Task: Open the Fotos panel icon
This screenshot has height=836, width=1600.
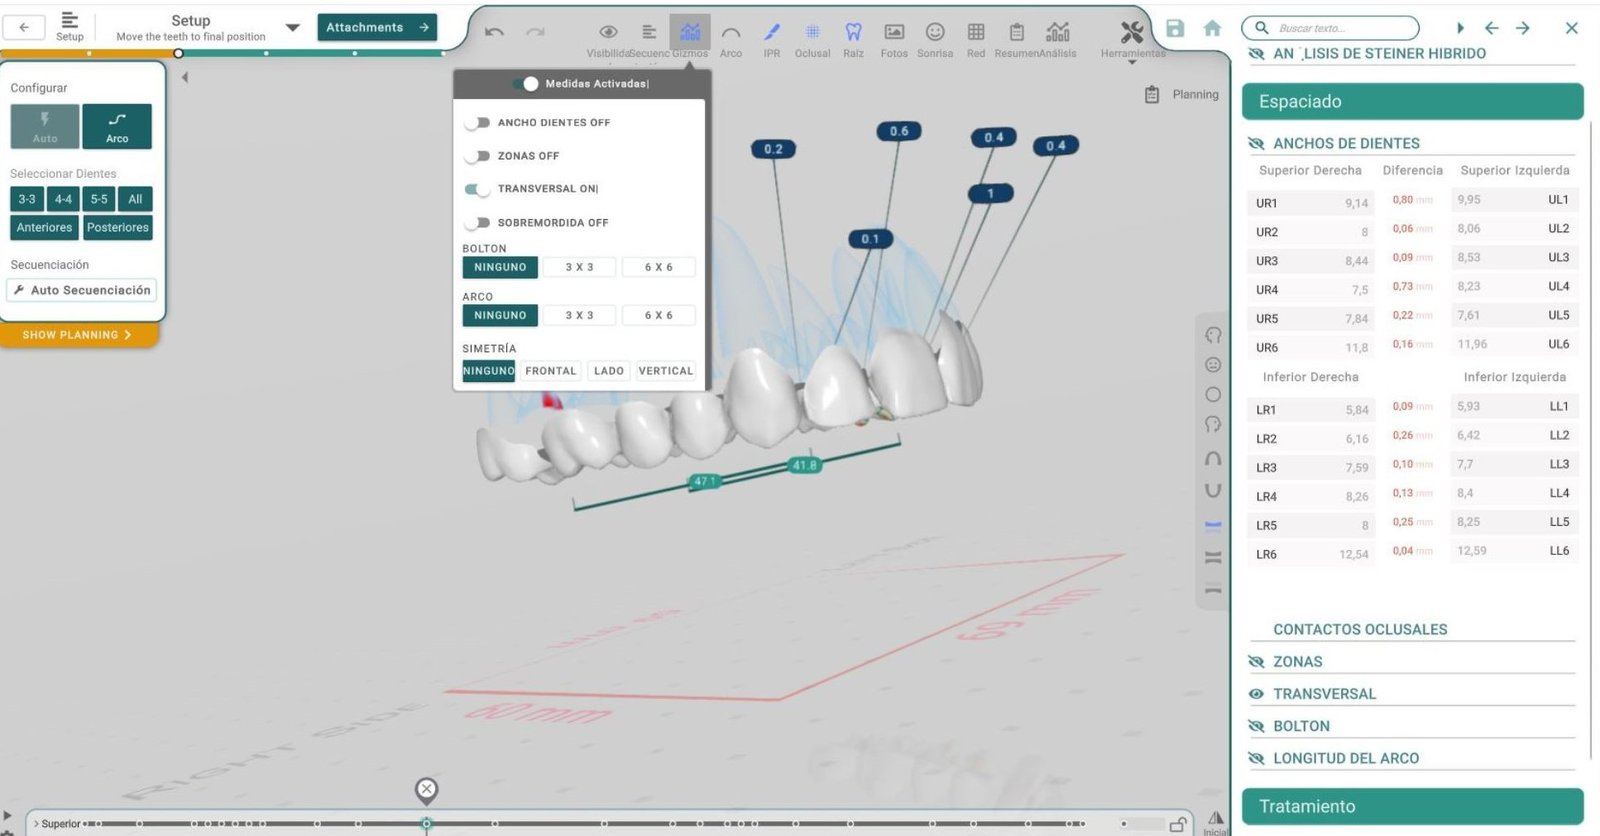Action: click(x=894, y=34)
